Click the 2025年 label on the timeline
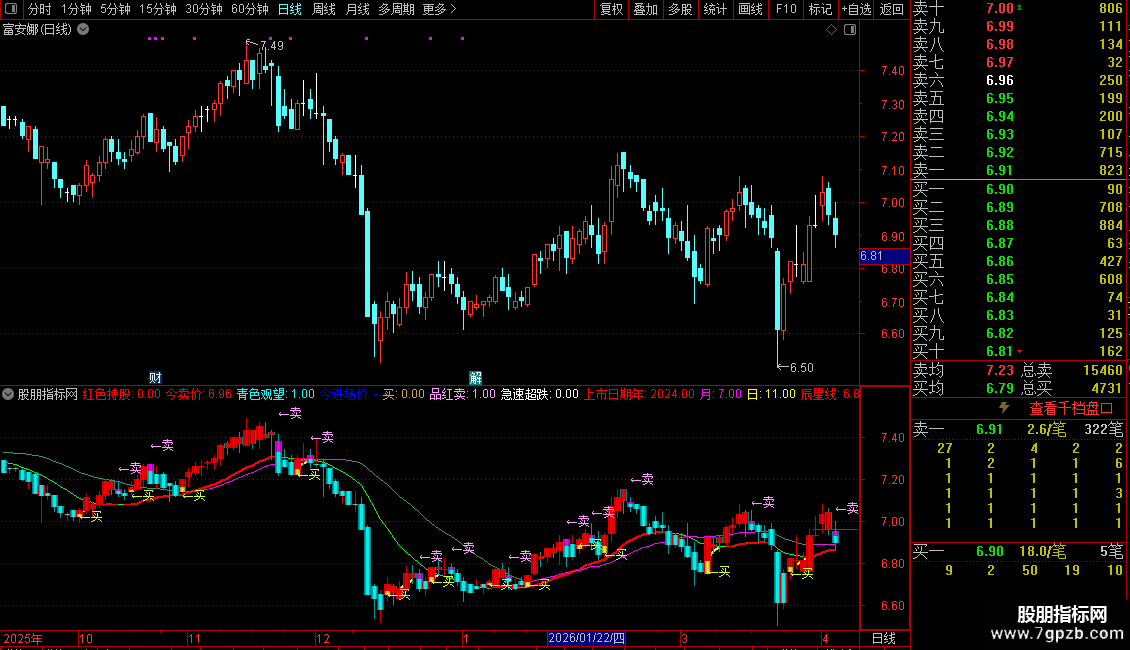This screenshot has height=650, width=1130. 23,638
